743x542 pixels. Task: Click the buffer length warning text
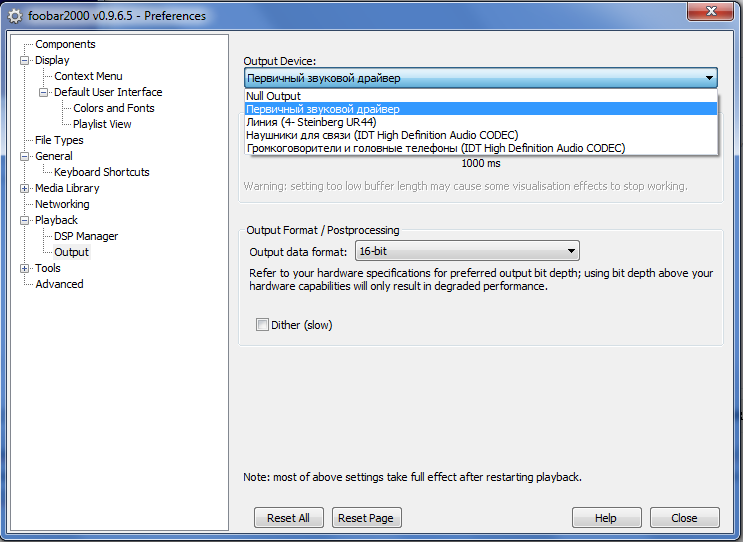tap(465, 186)
